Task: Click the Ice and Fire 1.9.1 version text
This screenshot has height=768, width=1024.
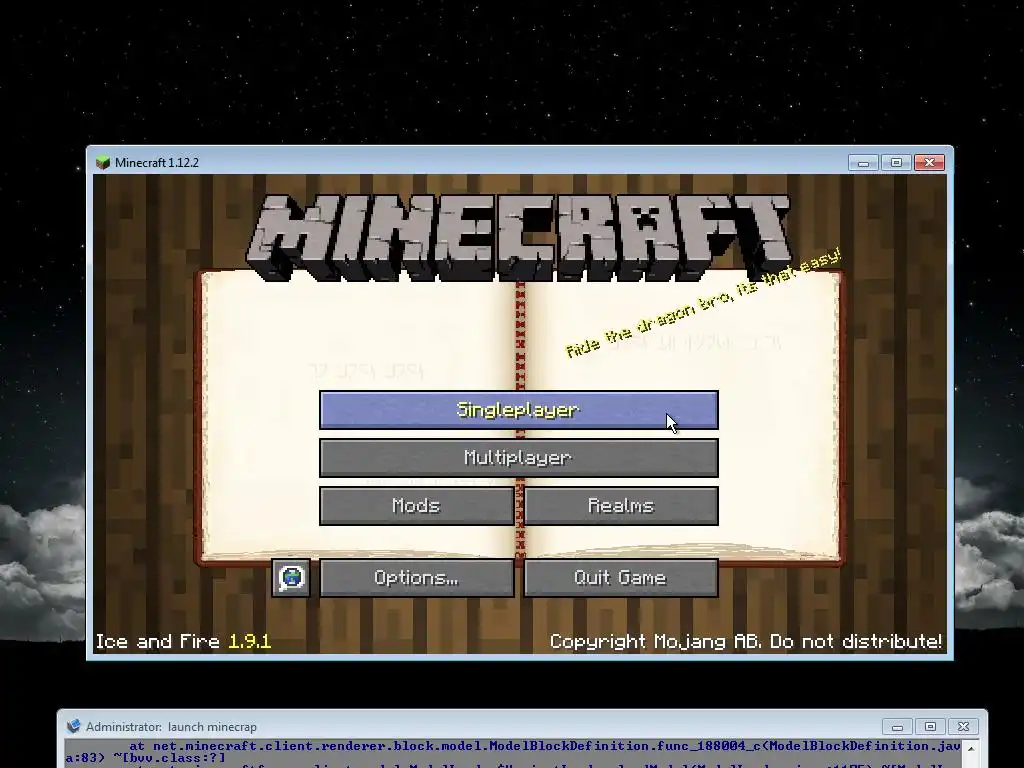Action: coord(184,641)
